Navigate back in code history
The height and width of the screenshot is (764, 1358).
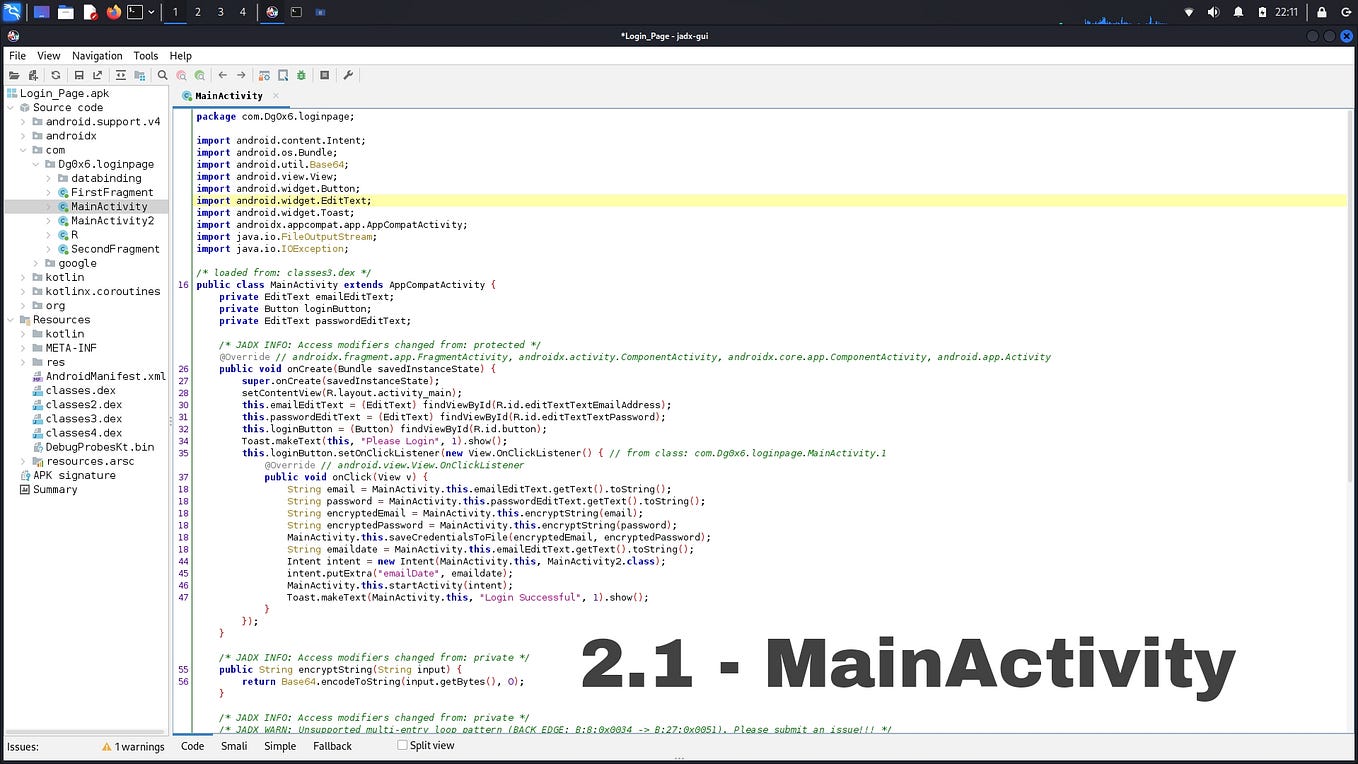[223, 75]
